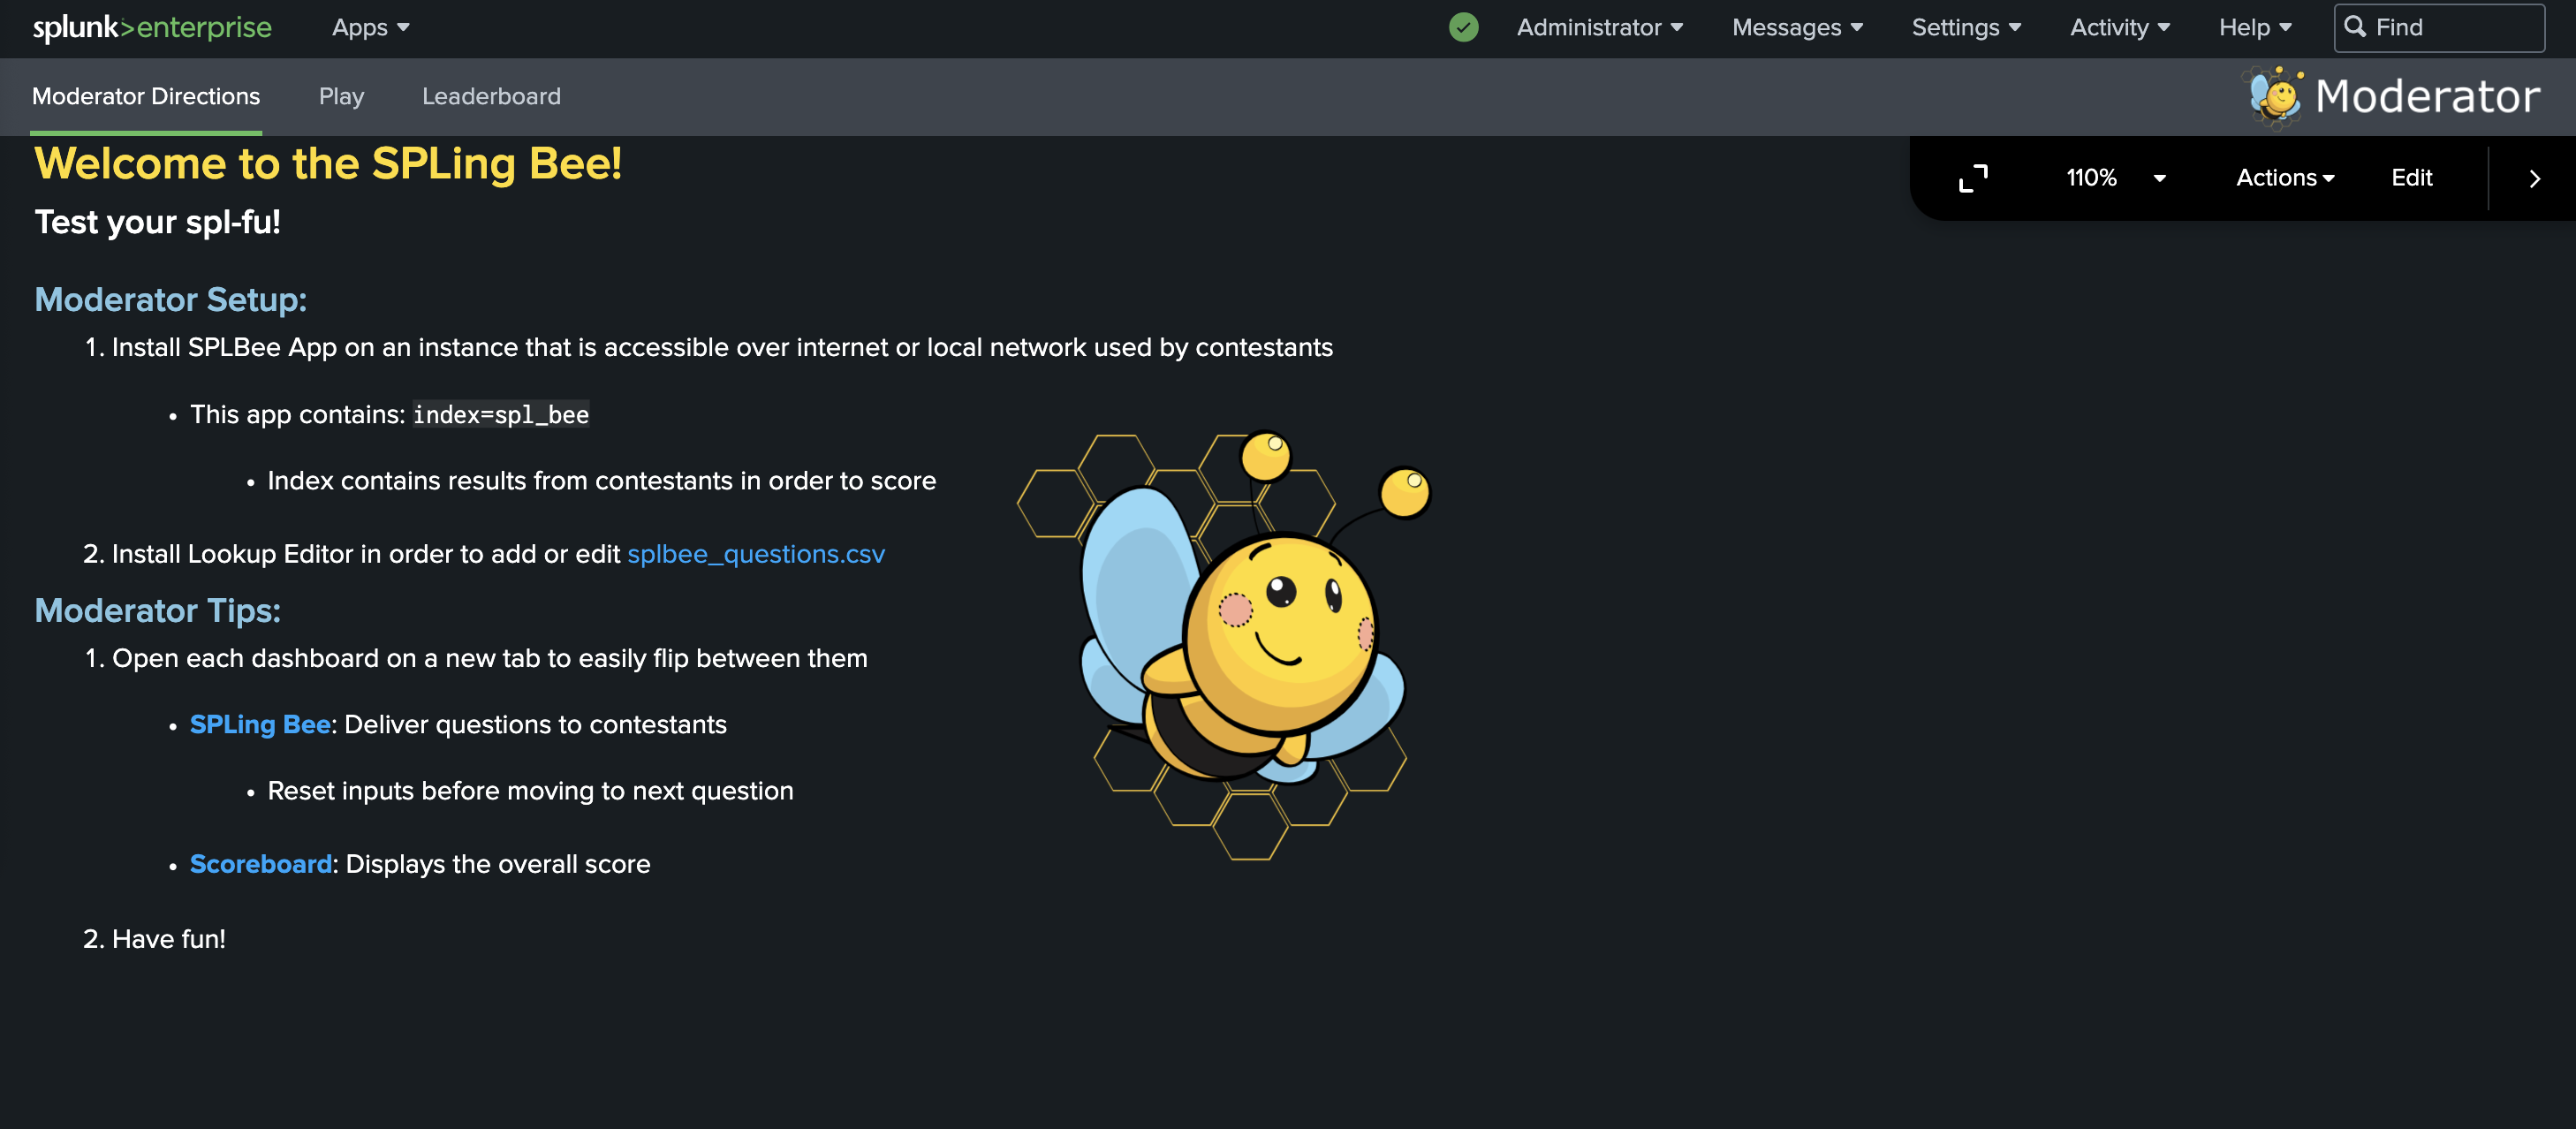Click inside the Find search field
The height and width of the screenshot is (1129, 2576).
click(x=2450, y=27)
